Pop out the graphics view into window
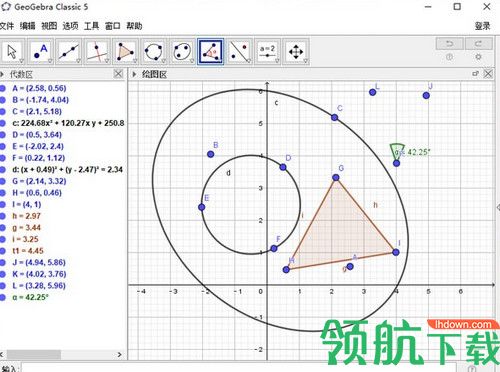The height and width of the screenshot is (372, 500). (x=476, y=74)
